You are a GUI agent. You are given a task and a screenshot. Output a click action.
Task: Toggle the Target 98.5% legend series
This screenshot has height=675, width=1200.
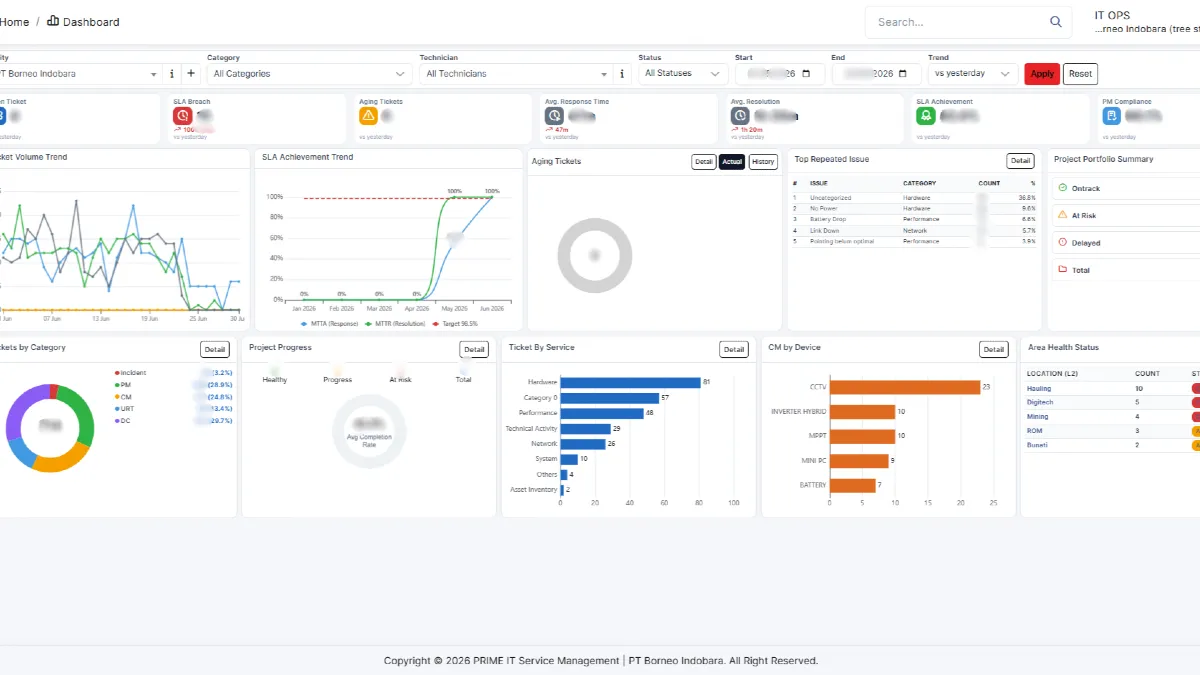coord(454,324)
